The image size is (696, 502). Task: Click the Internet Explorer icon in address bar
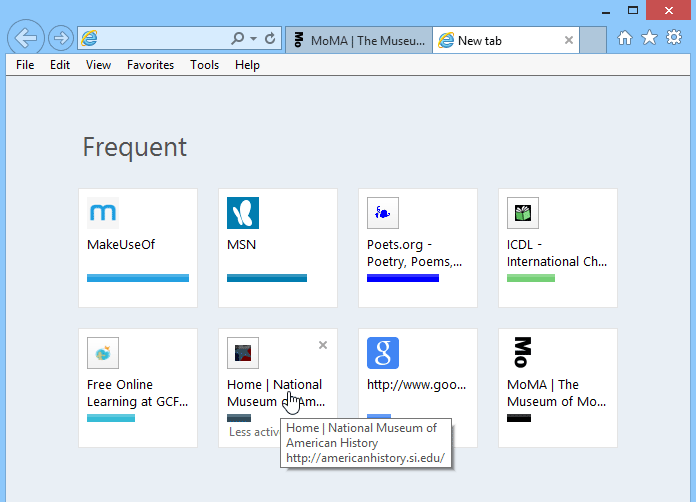coord(89,39)
